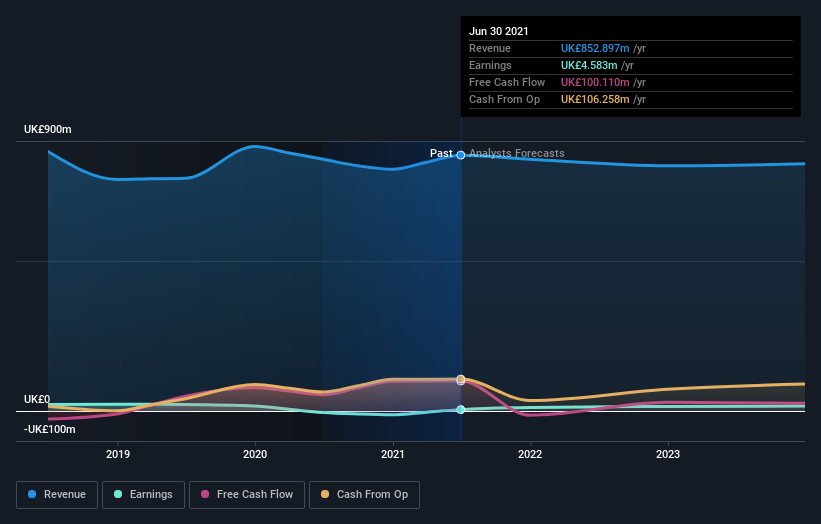This screenshot has height=524, width=821.
Task: Click the UK£100.110m free cash flow value
Action: tap(595, 82)
